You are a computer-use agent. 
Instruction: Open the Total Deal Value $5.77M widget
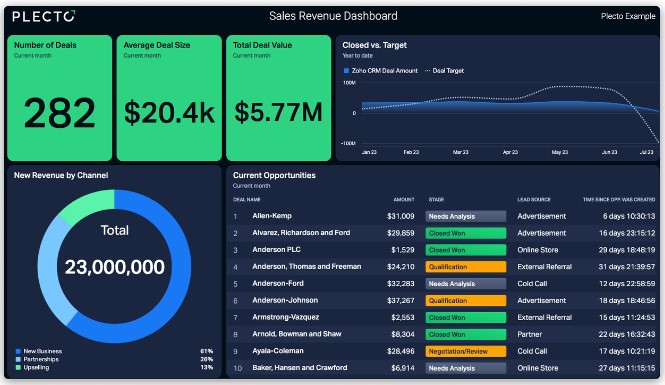(279, 98)
